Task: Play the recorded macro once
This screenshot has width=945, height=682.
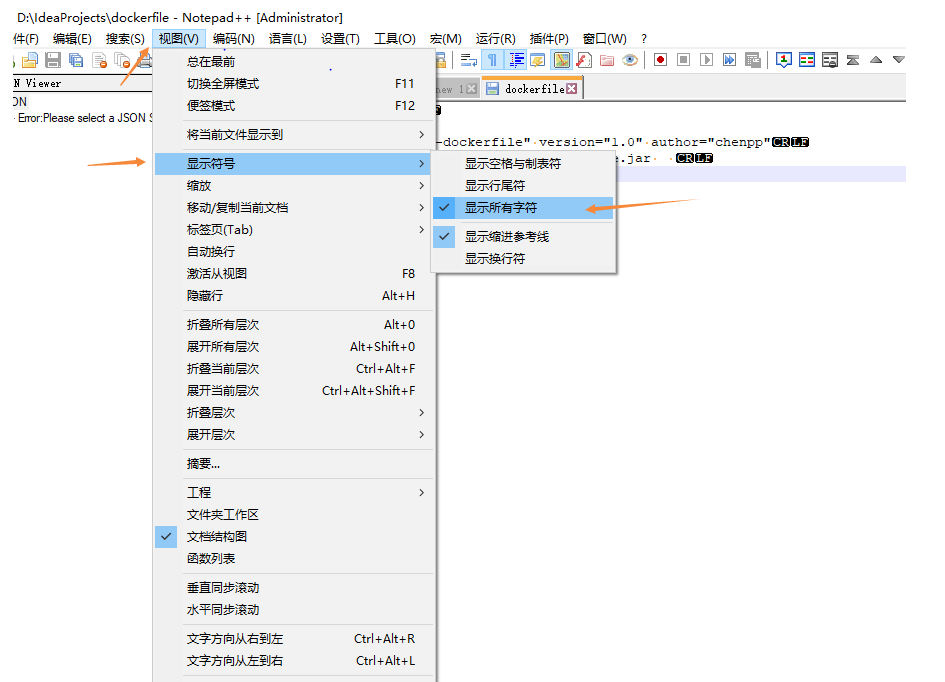Action: click(x=708, y=60)
